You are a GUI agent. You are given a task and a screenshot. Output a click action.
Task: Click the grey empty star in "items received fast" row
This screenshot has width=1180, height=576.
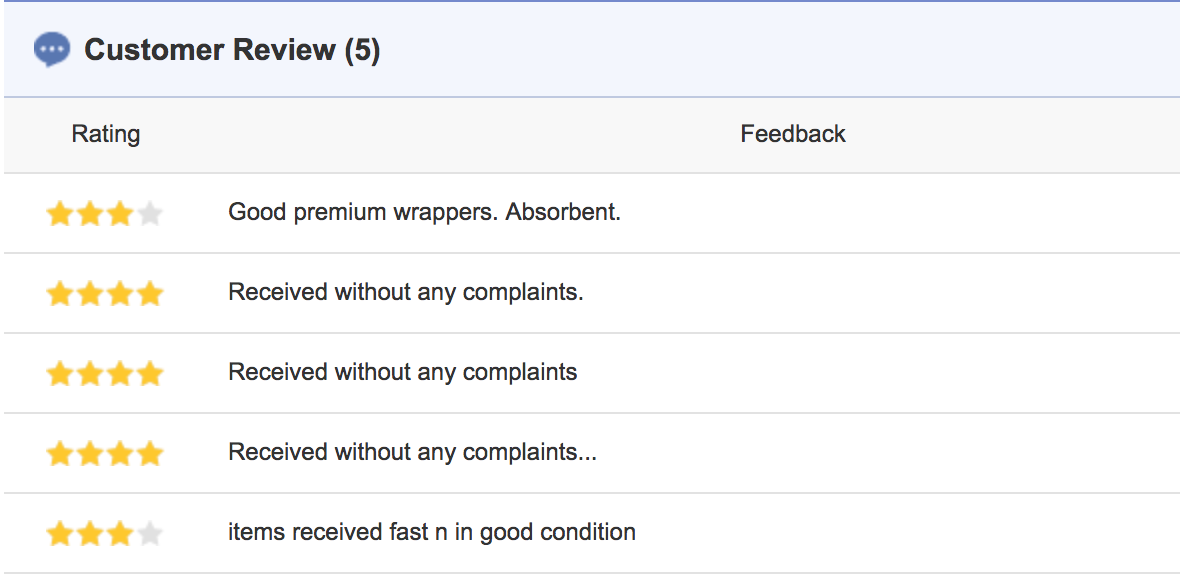(150, 534)
